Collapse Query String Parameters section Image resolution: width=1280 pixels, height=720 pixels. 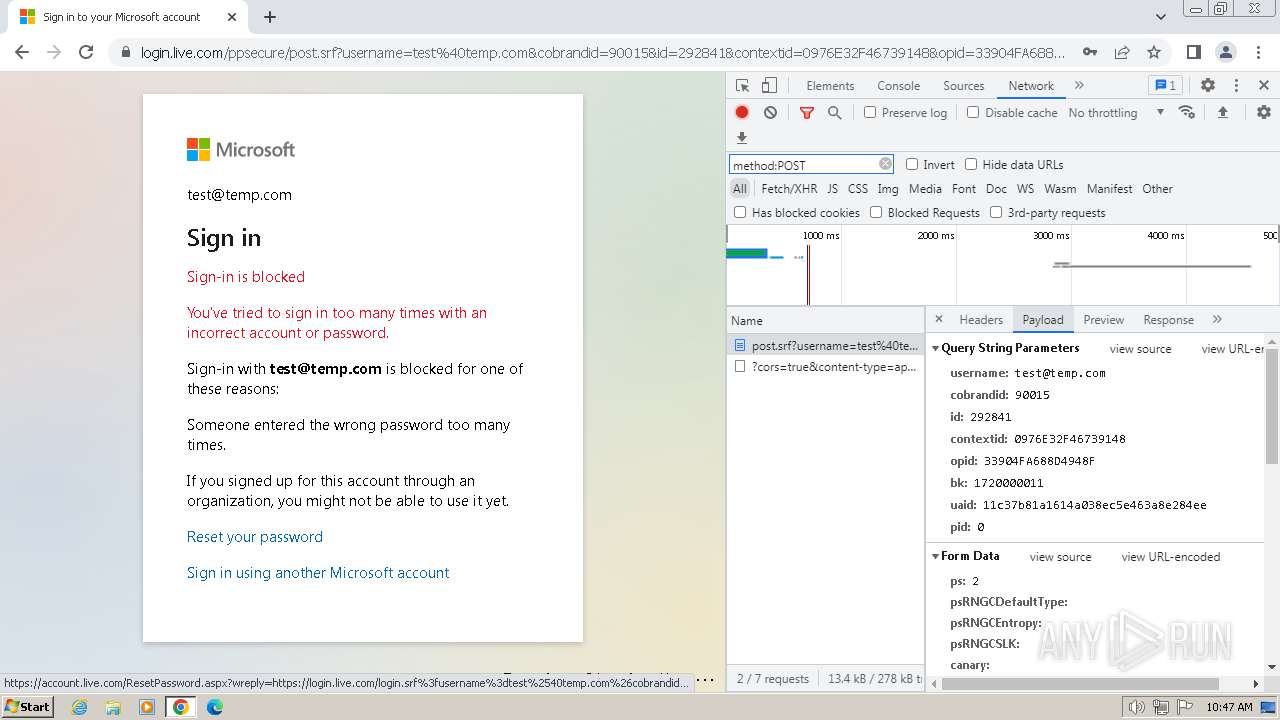point(936,348)
